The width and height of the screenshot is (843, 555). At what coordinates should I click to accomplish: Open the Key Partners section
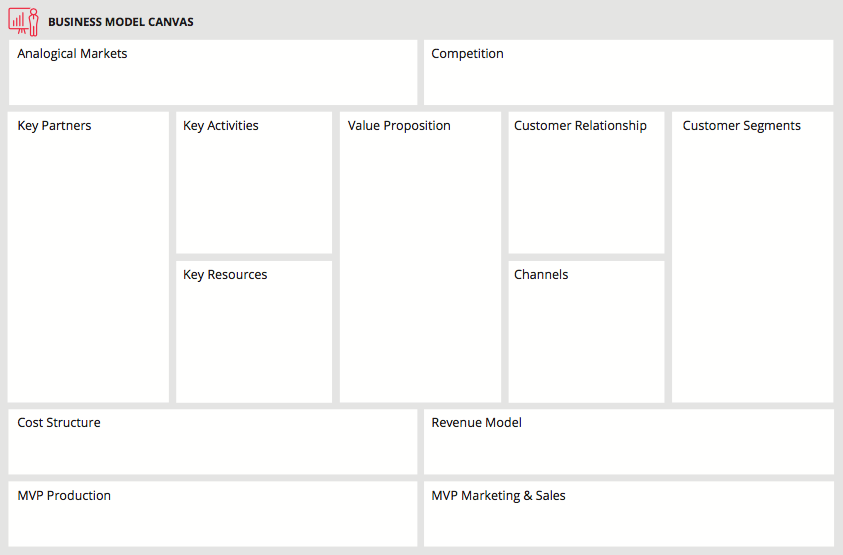(x=88, y=257)
